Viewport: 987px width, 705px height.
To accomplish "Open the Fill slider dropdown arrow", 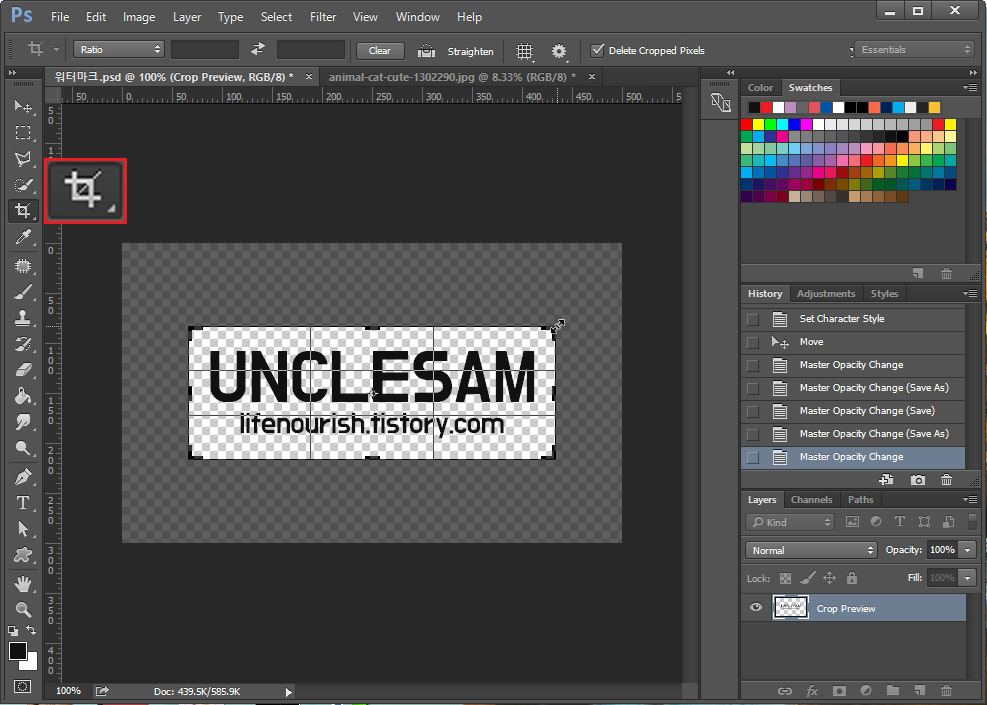I will click(967, 577).
